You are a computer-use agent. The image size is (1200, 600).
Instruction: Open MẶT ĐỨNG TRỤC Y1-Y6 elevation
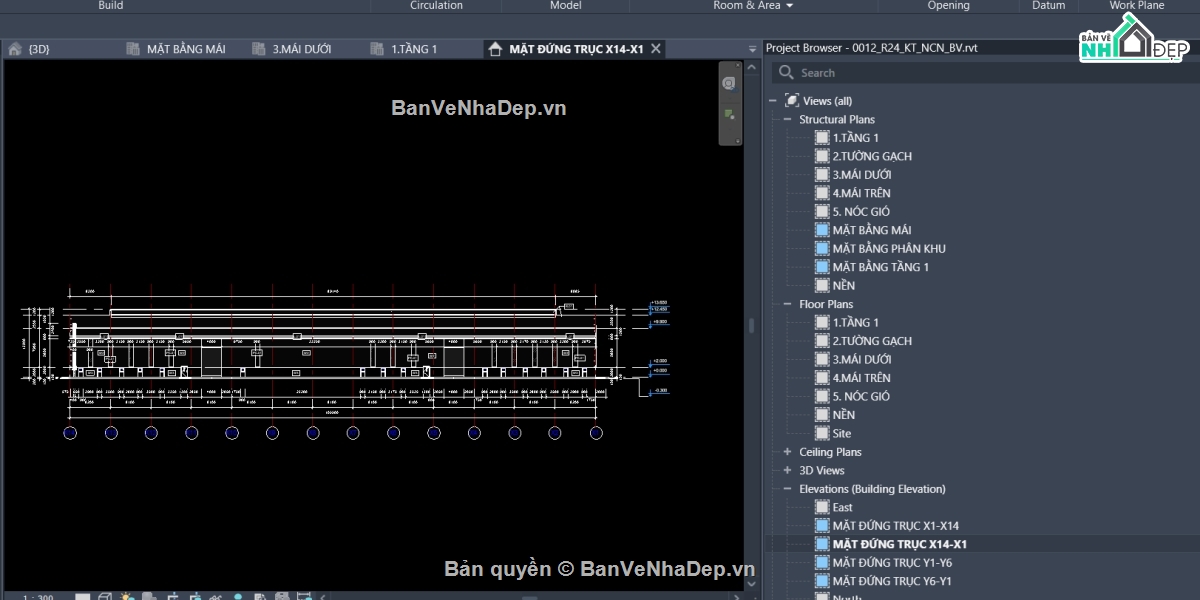(x=892, y=563)
